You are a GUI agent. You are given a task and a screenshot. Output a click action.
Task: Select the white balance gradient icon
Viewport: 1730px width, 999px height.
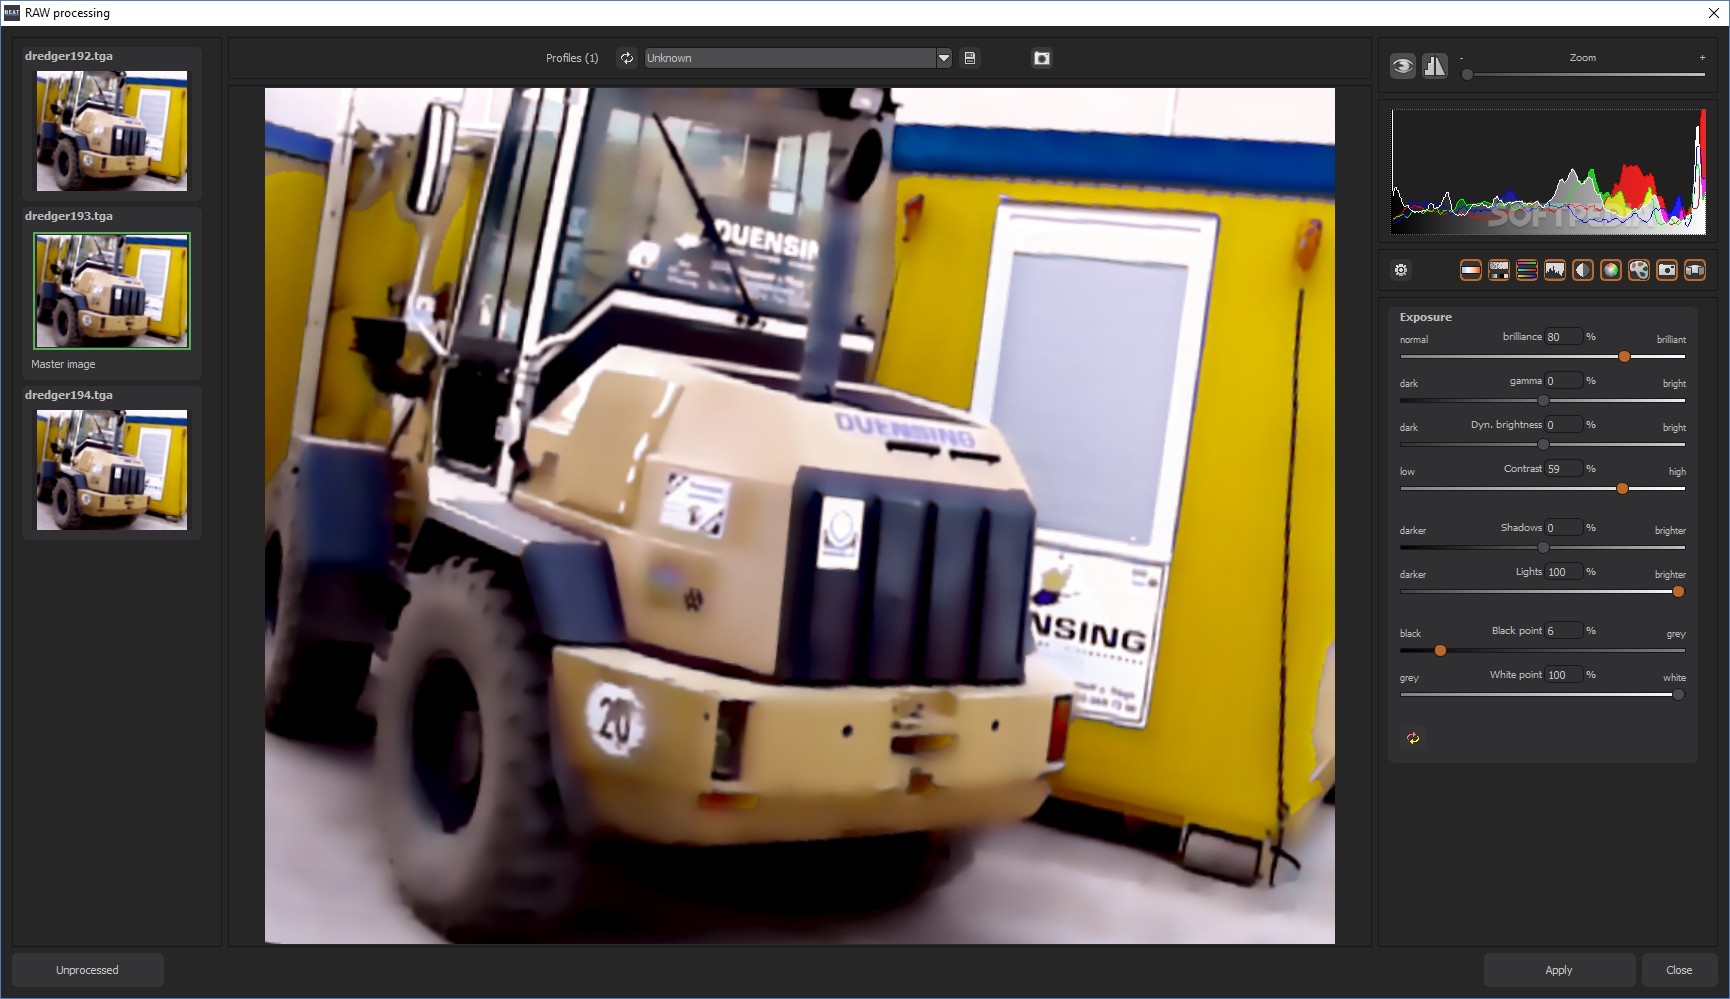[x=1471, y=270]
